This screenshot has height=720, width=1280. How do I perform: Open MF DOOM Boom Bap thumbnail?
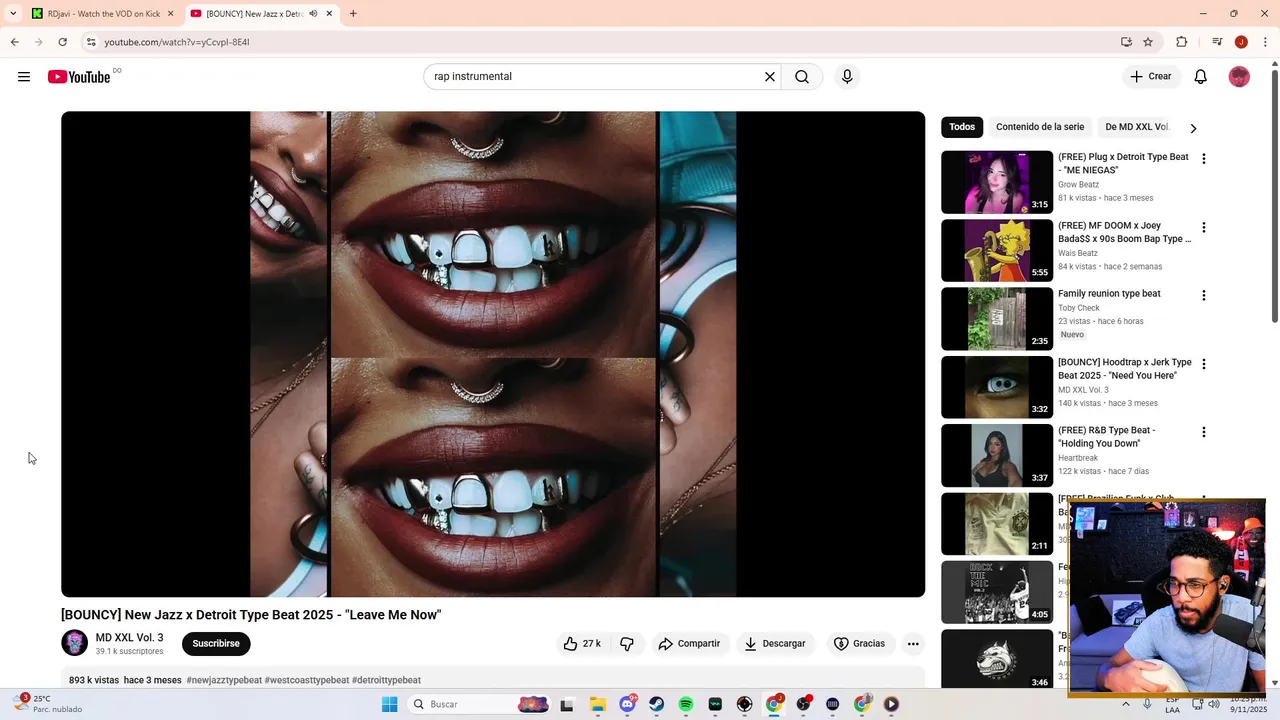(997, 250)
